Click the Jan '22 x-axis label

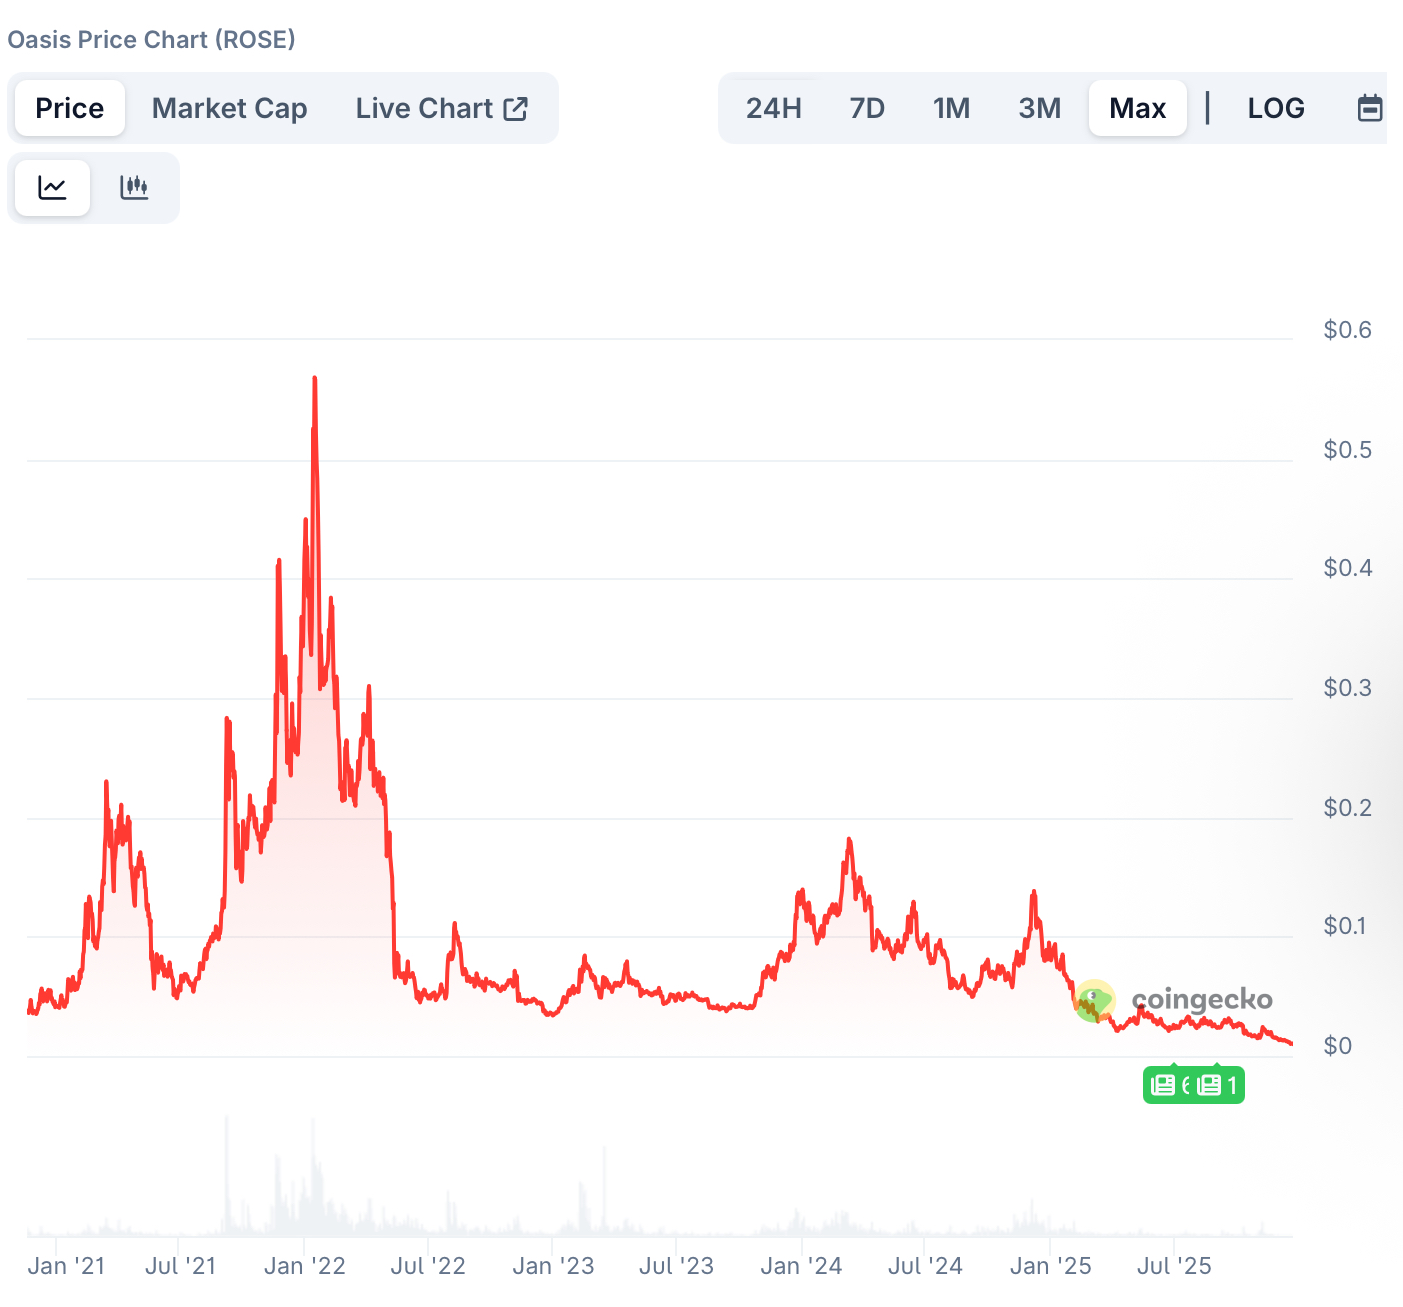[x=305, y=1266]
